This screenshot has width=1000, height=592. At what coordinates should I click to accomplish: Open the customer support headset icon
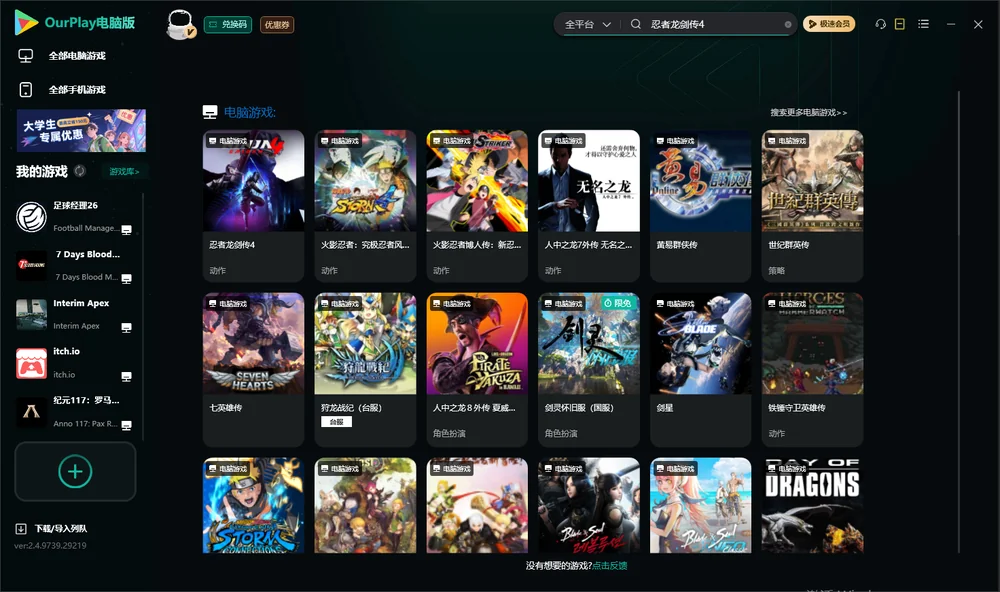(x=880, y=24)
